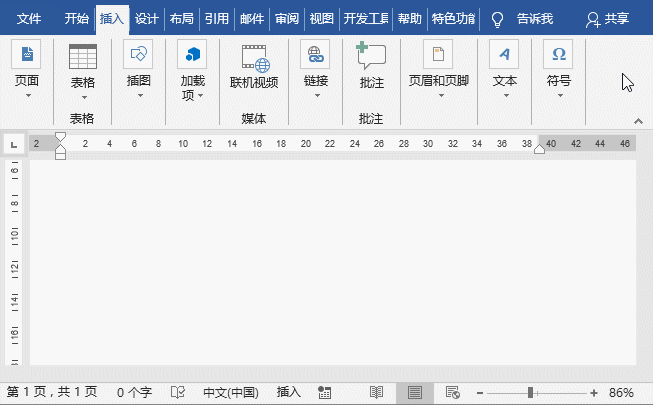Expand the 加载项 dropdown arrow

coord(201,96)
